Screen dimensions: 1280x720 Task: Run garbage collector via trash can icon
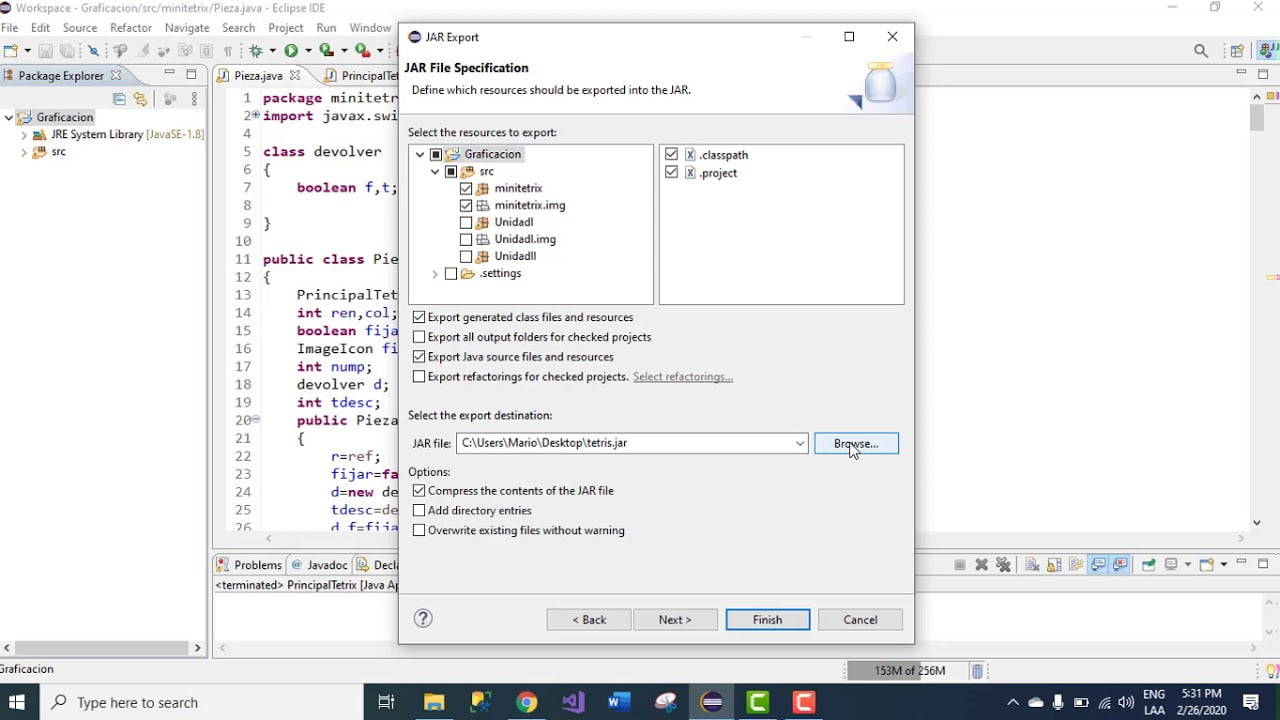(977, 671)
